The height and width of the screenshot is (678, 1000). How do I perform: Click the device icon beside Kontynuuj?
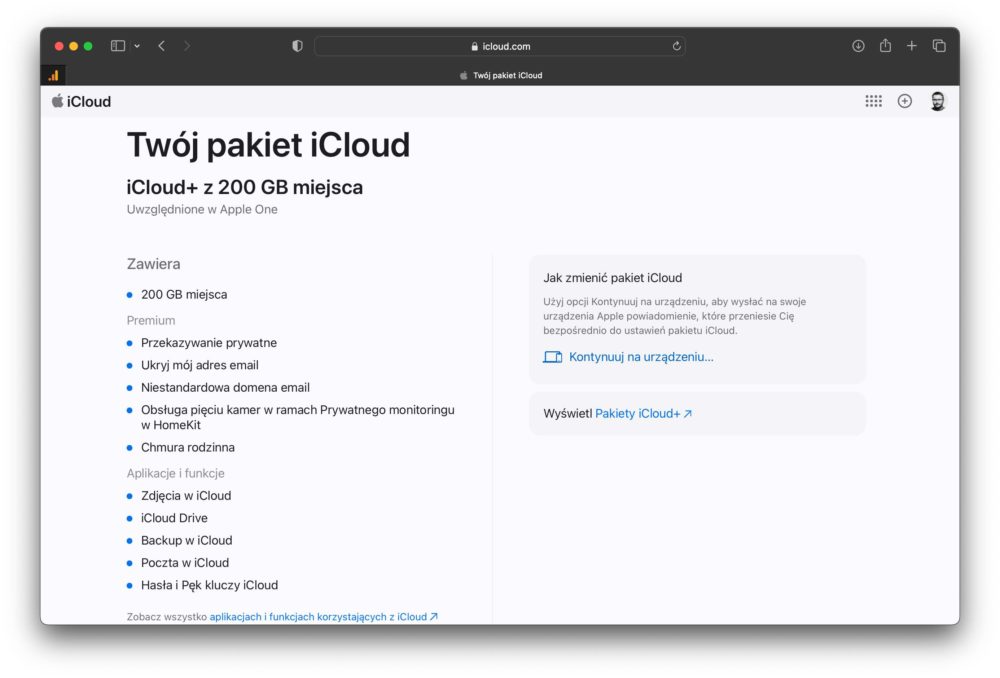coord(552,357)
